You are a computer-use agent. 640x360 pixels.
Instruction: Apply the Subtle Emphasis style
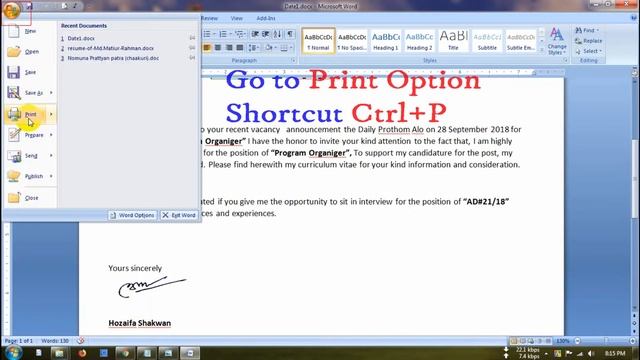click(521, 41)
